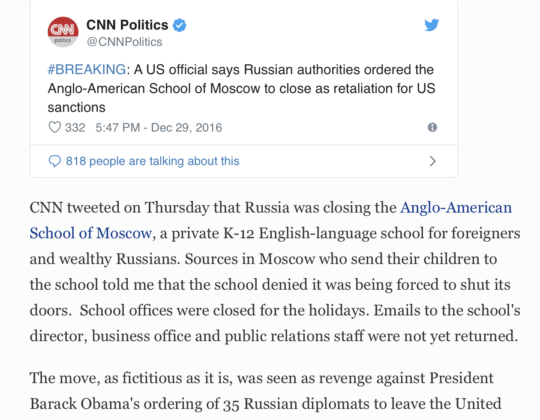
Task: Click the paragraph beginning 'The move, as fictitious'
Action: pos(265,391)
